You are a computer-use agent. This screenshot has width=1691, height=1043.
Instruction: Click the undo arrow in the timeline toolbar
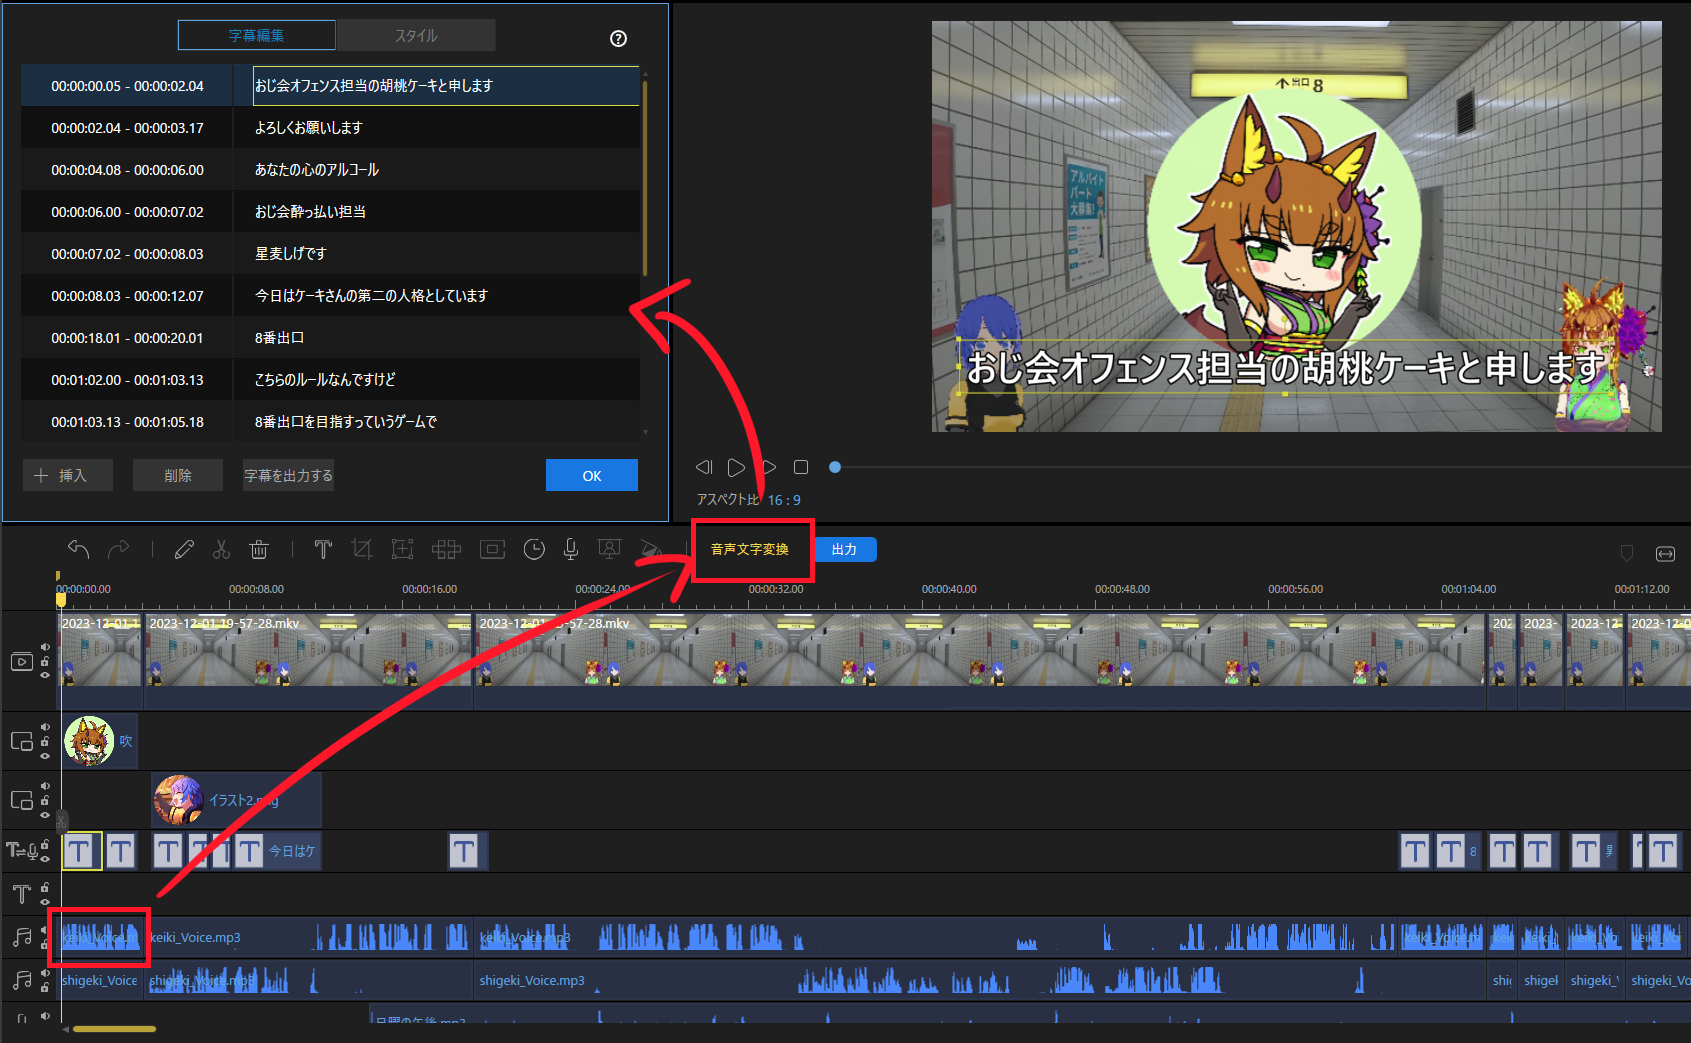[78, 549]
